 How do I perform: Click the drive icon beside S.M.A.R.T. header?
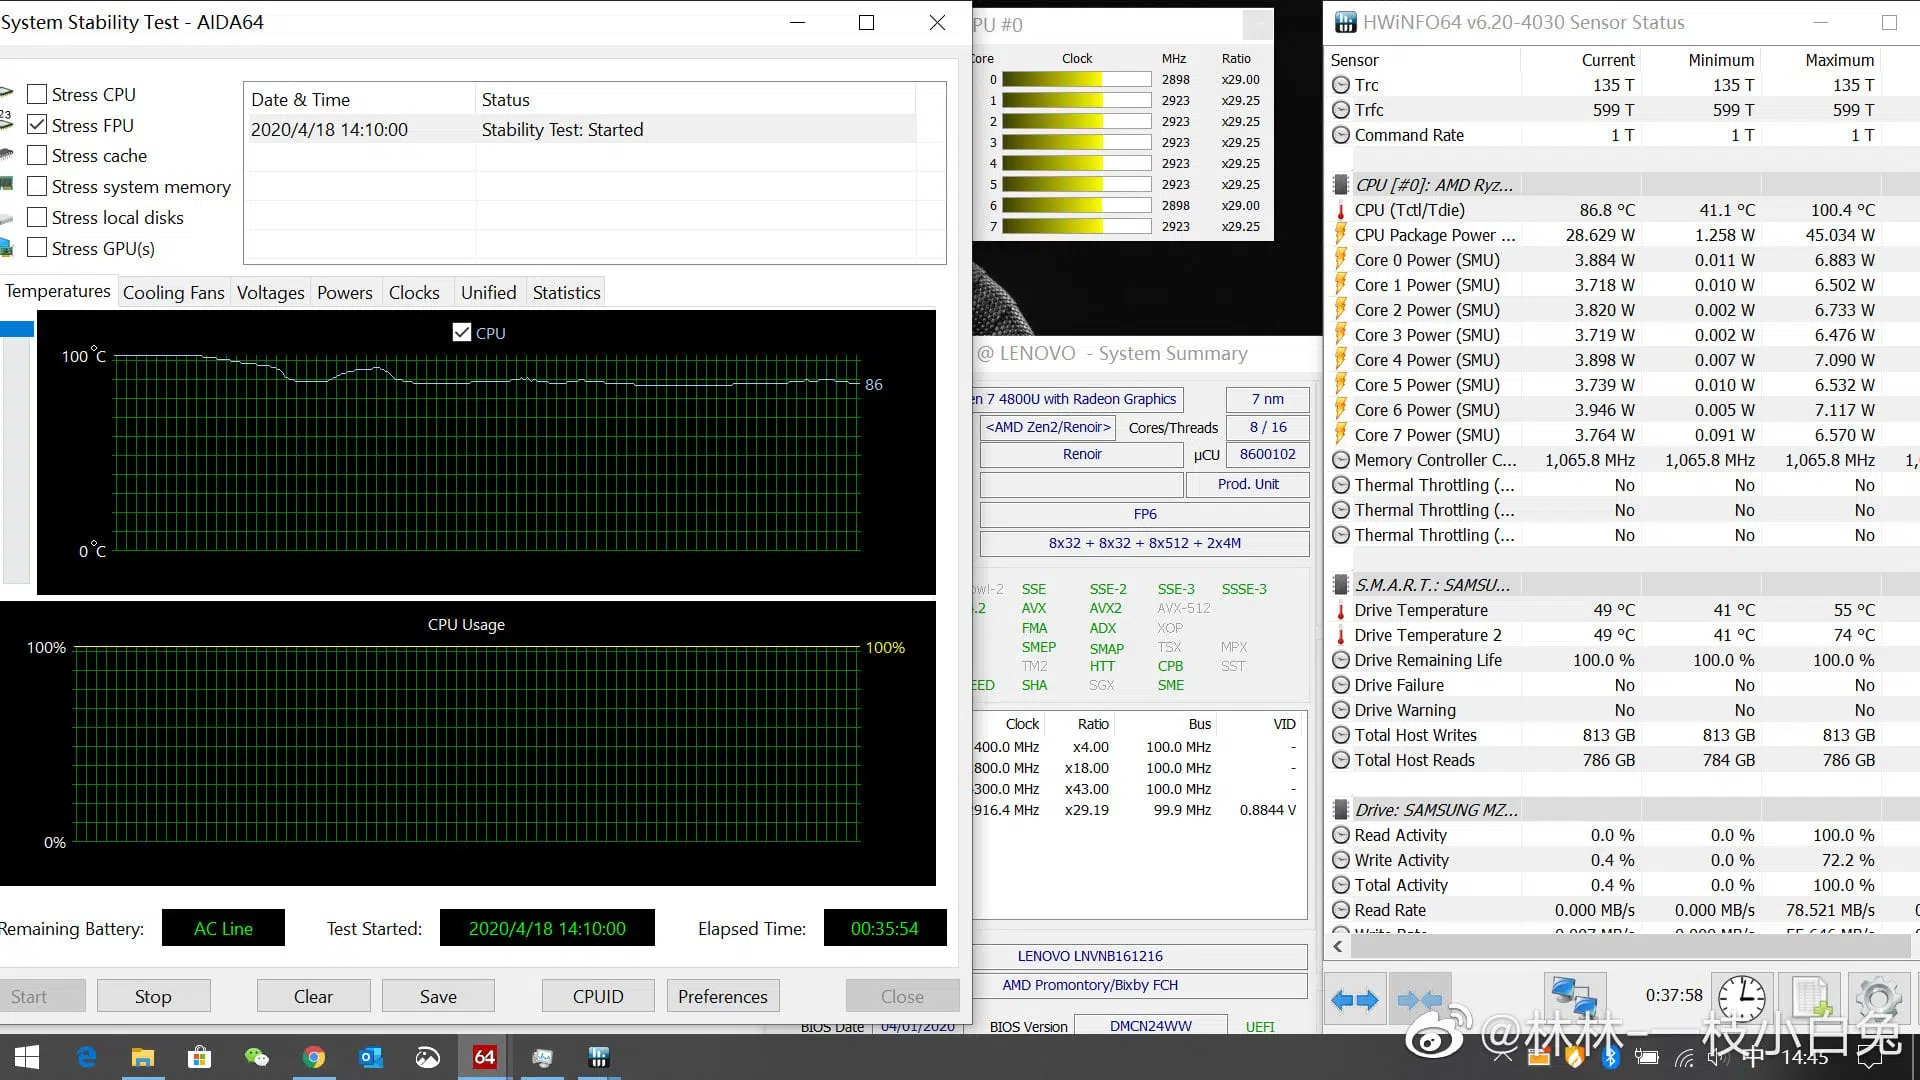(1341, 585)
